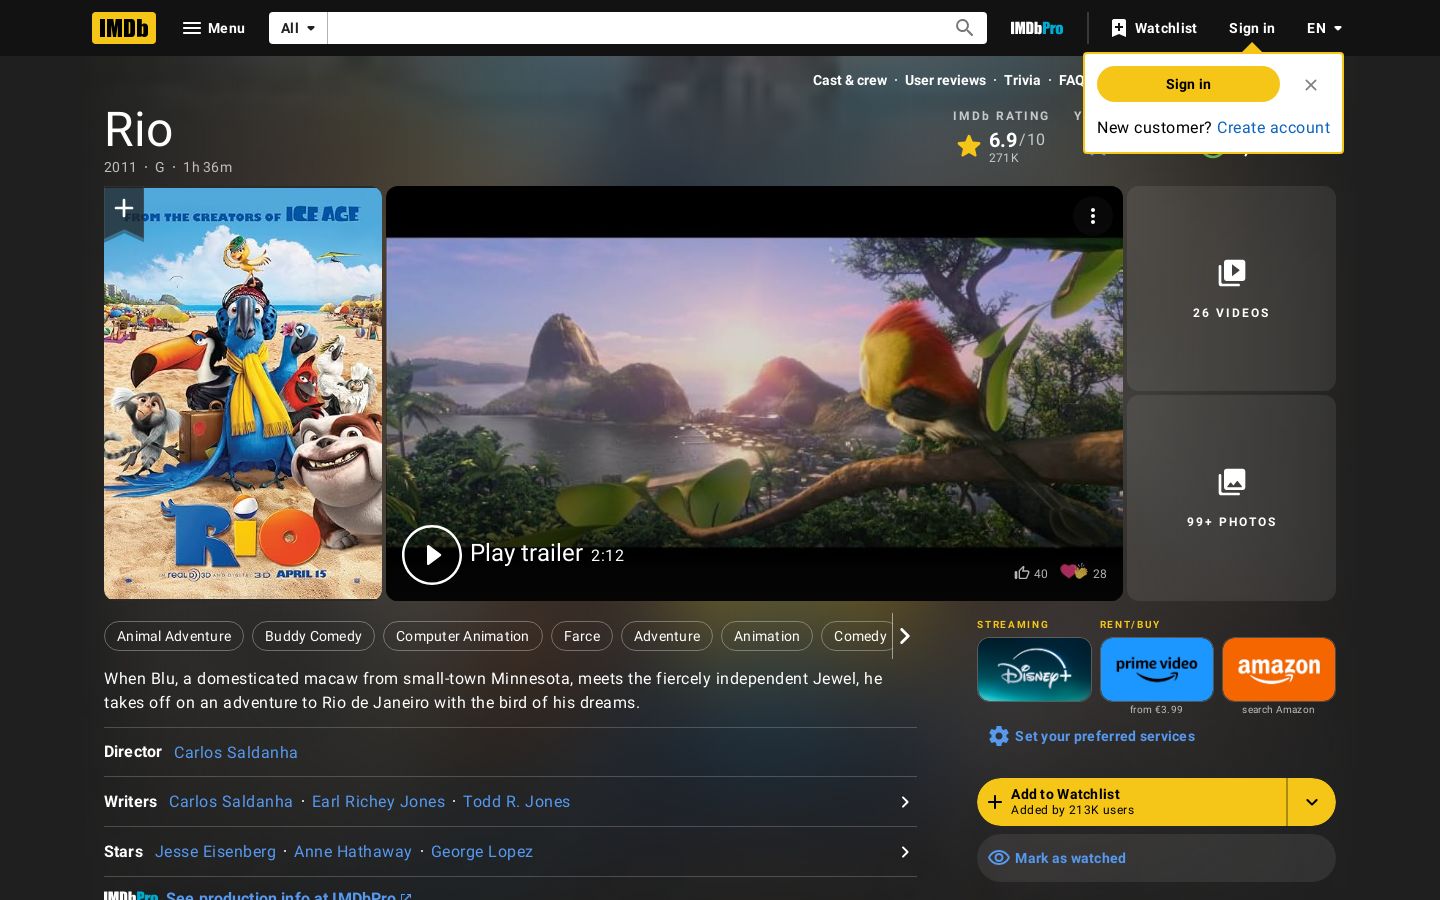
Task: Open the Watchlist options dropdown arrow
Action: (x=1312, y=802)
